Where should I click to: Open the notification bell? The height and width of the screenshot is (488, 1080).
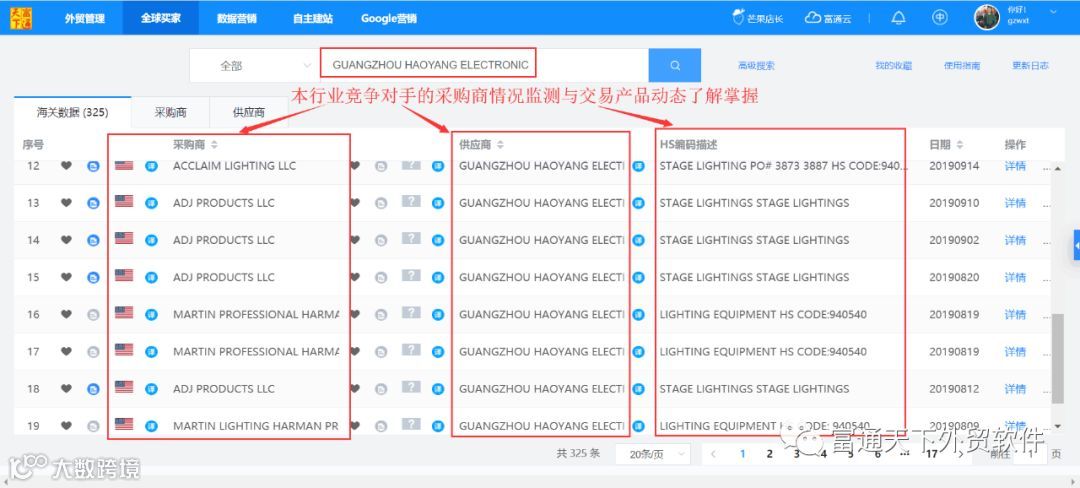[x=898, y=18]
